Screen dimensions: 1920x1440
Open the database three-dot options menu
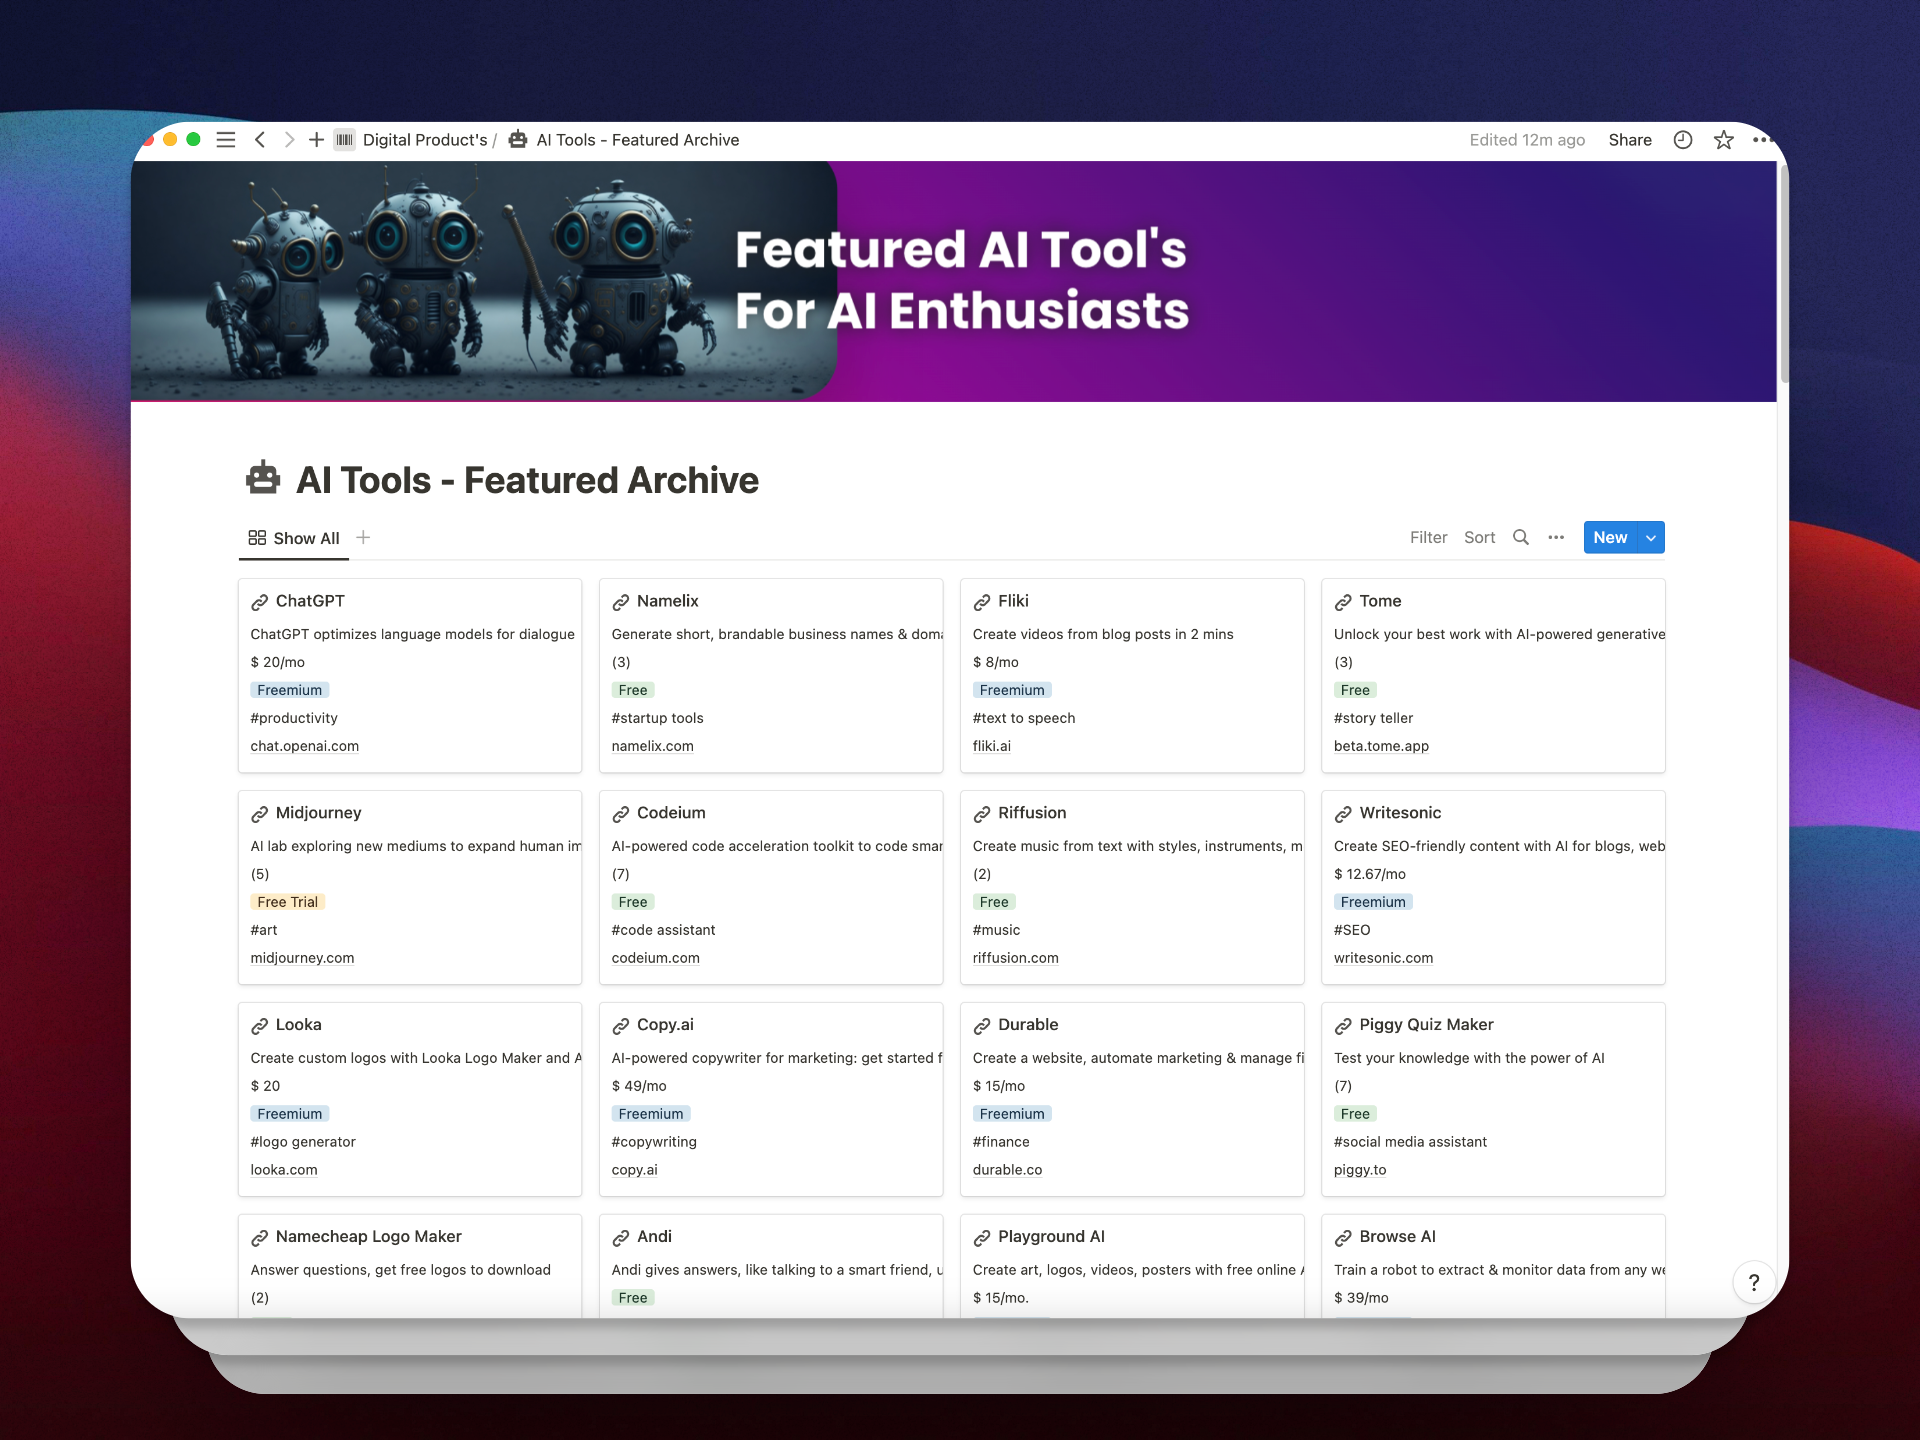click(x=1556, y=537)
